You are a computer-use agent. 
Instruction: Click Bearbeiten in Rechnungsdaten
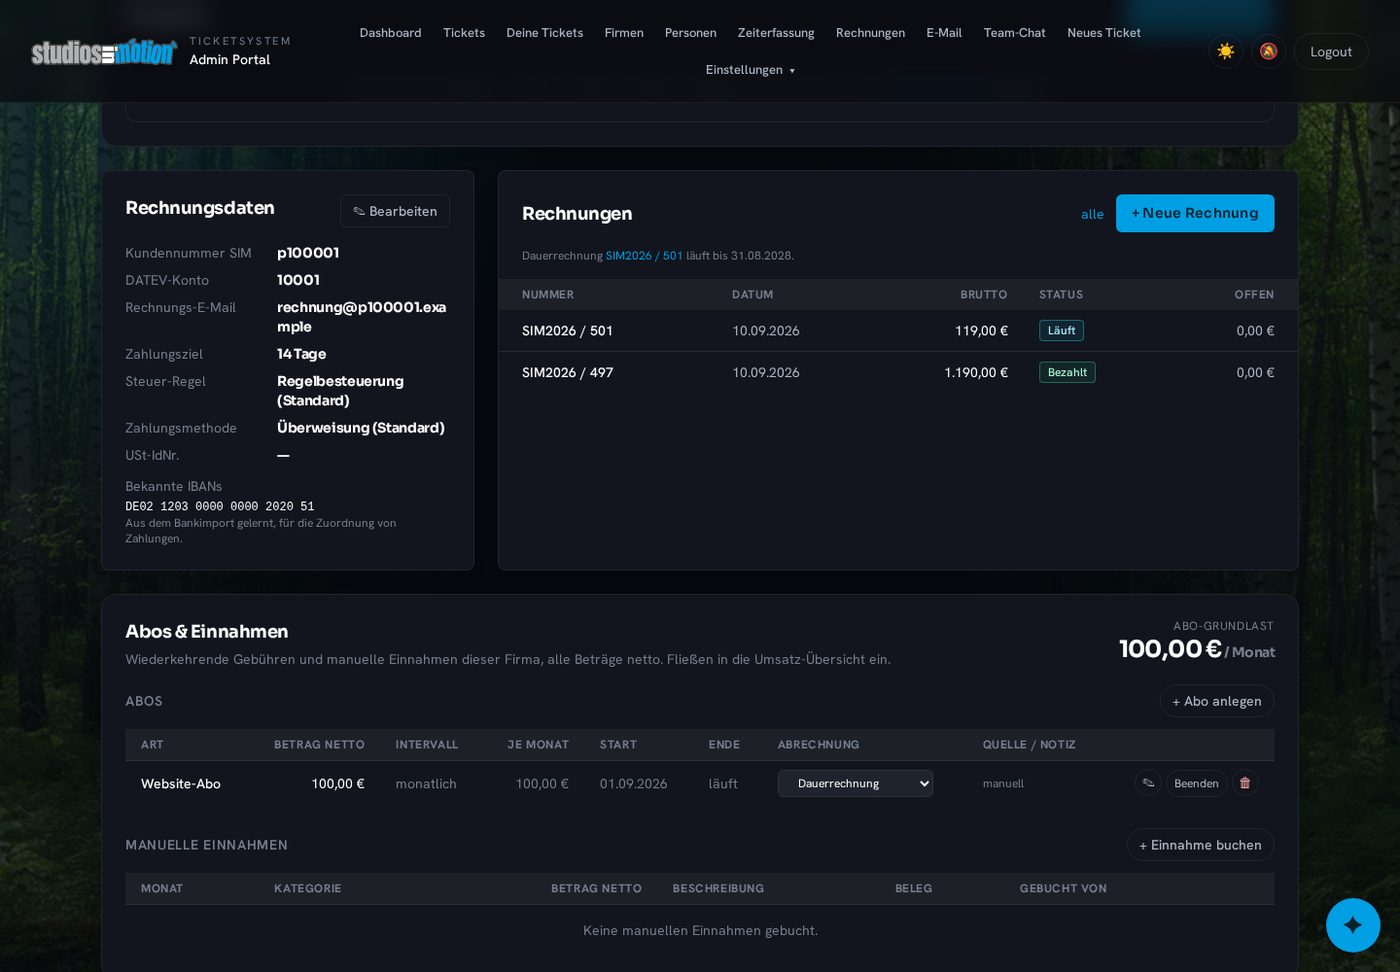tap(395, 211)
